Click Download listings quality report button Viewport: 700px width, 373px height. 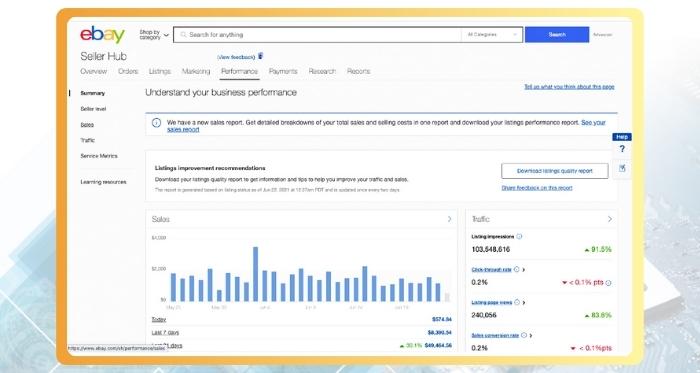pos(554,171)
